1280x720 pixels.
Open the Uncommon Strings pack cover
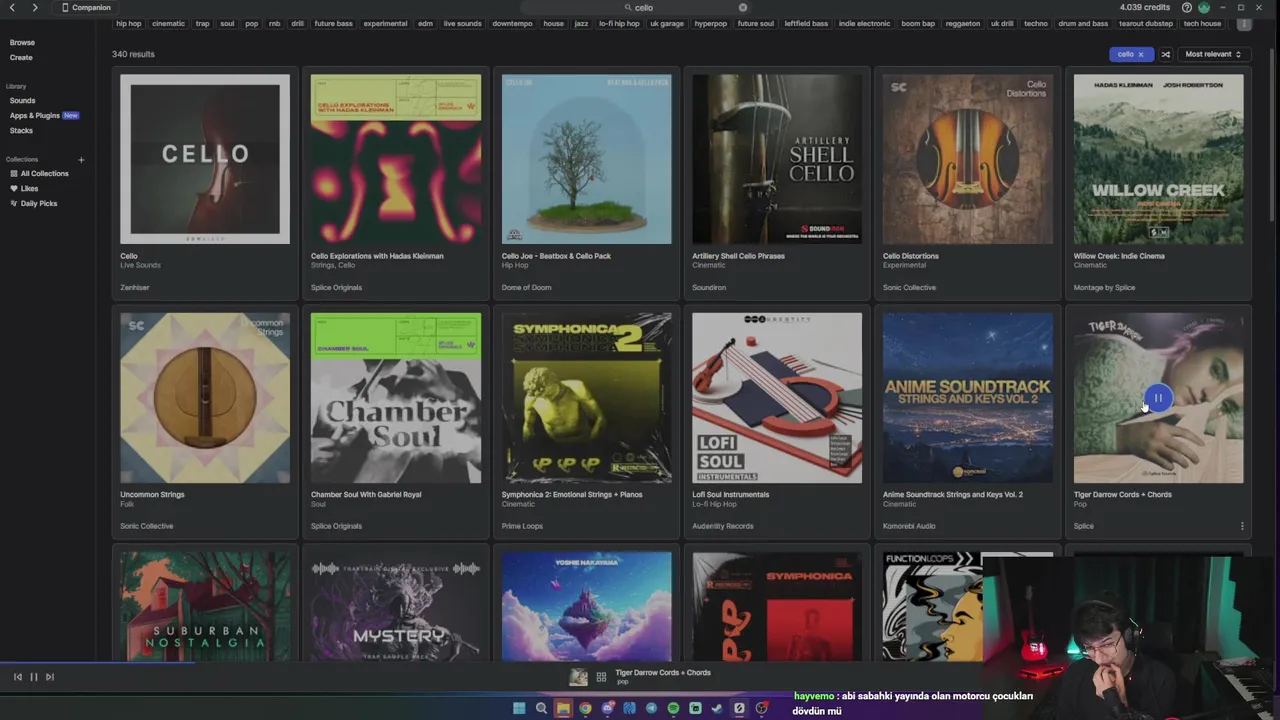coord(205,398)
